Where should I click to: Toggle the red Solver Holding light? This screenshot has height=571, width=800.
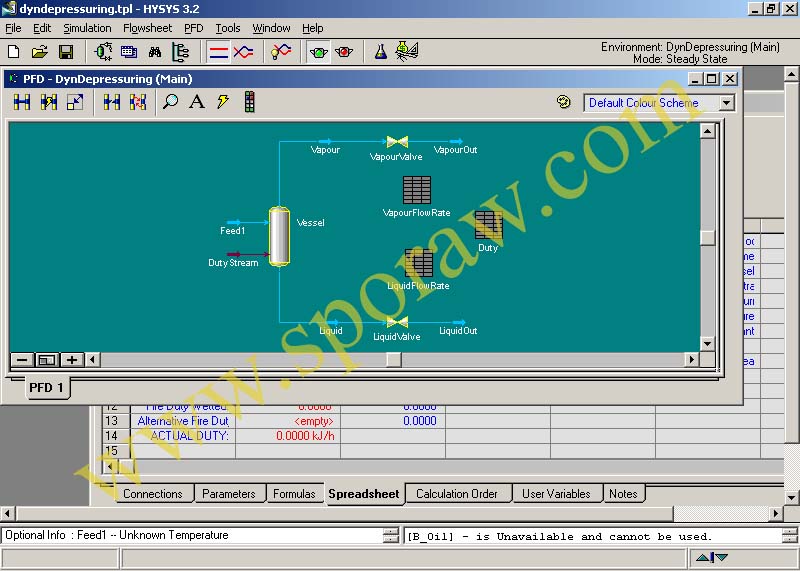[345, 51]
